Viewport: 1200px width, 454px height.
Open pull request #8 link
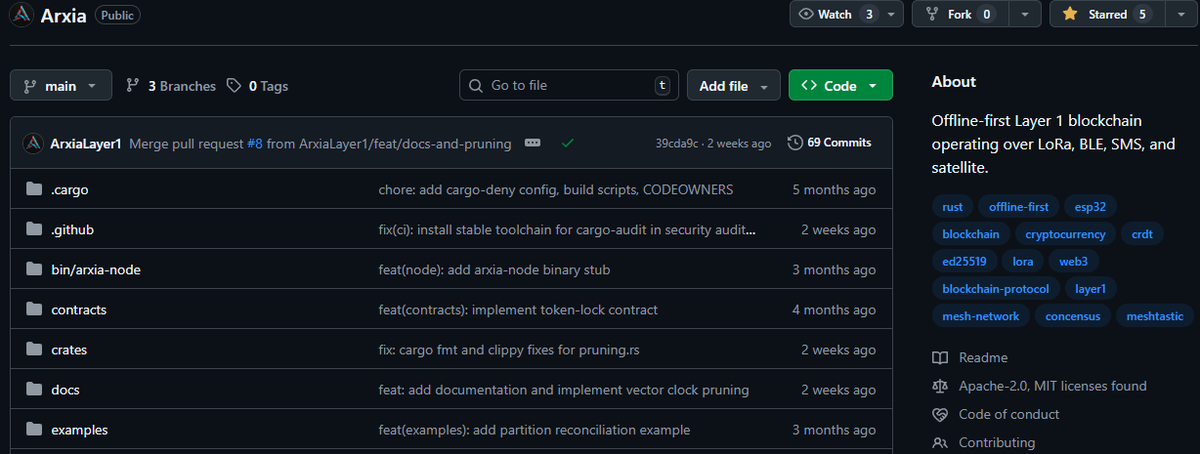[254, 144]
